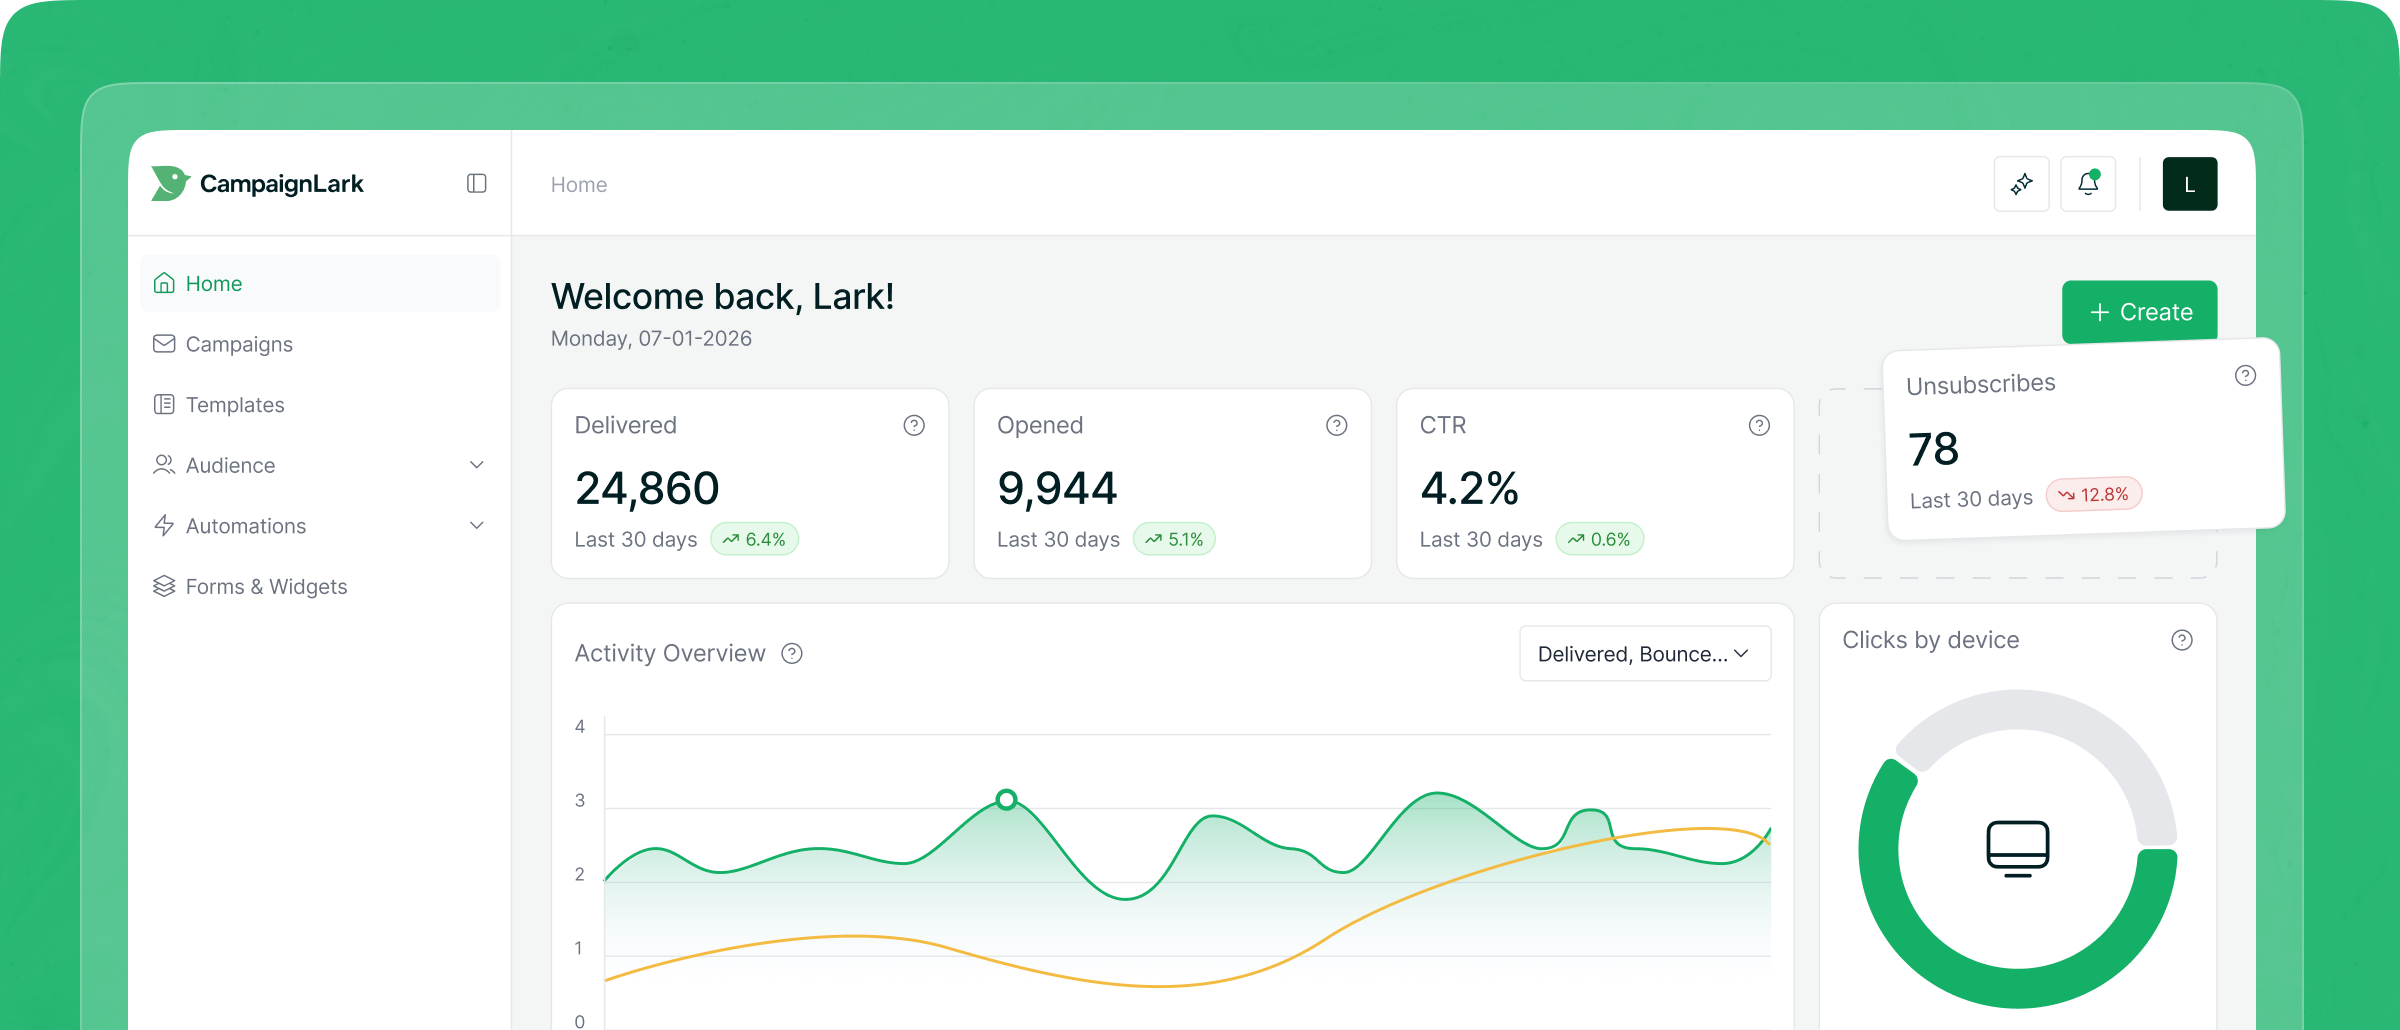The width and height of the screenshot is (2400, 1030).
Task: Click the Home breadcrumb in the top bar
Action: click(578, 184)
